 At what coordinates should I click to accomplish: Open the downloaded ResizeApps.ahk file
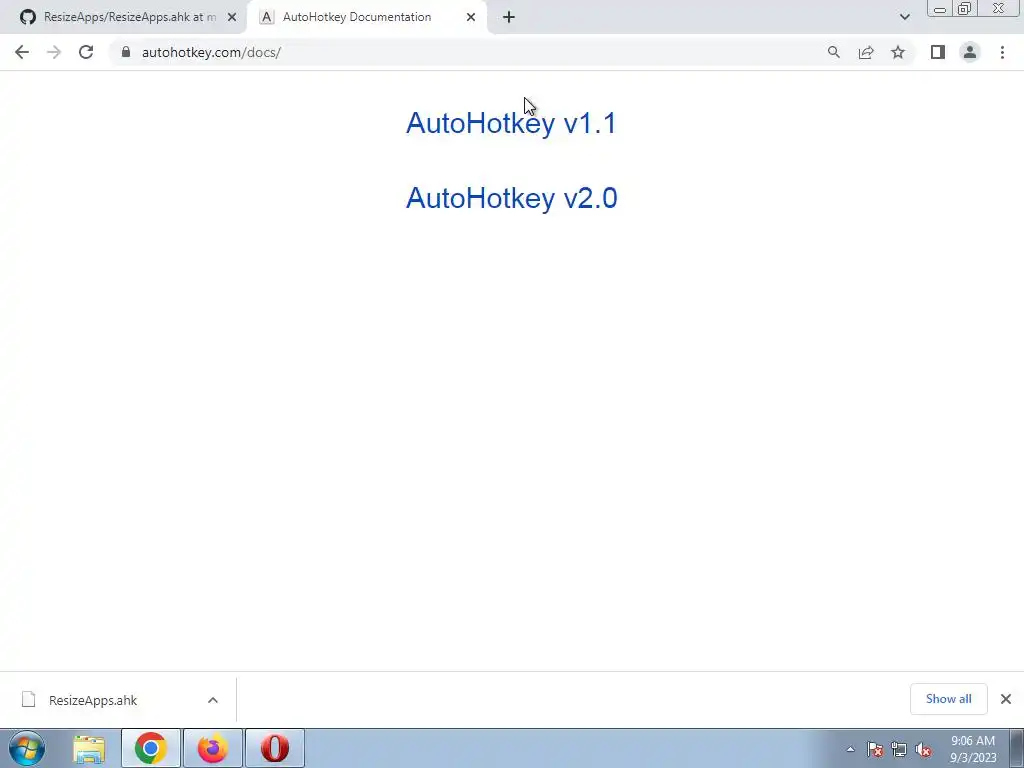point(93,700)
